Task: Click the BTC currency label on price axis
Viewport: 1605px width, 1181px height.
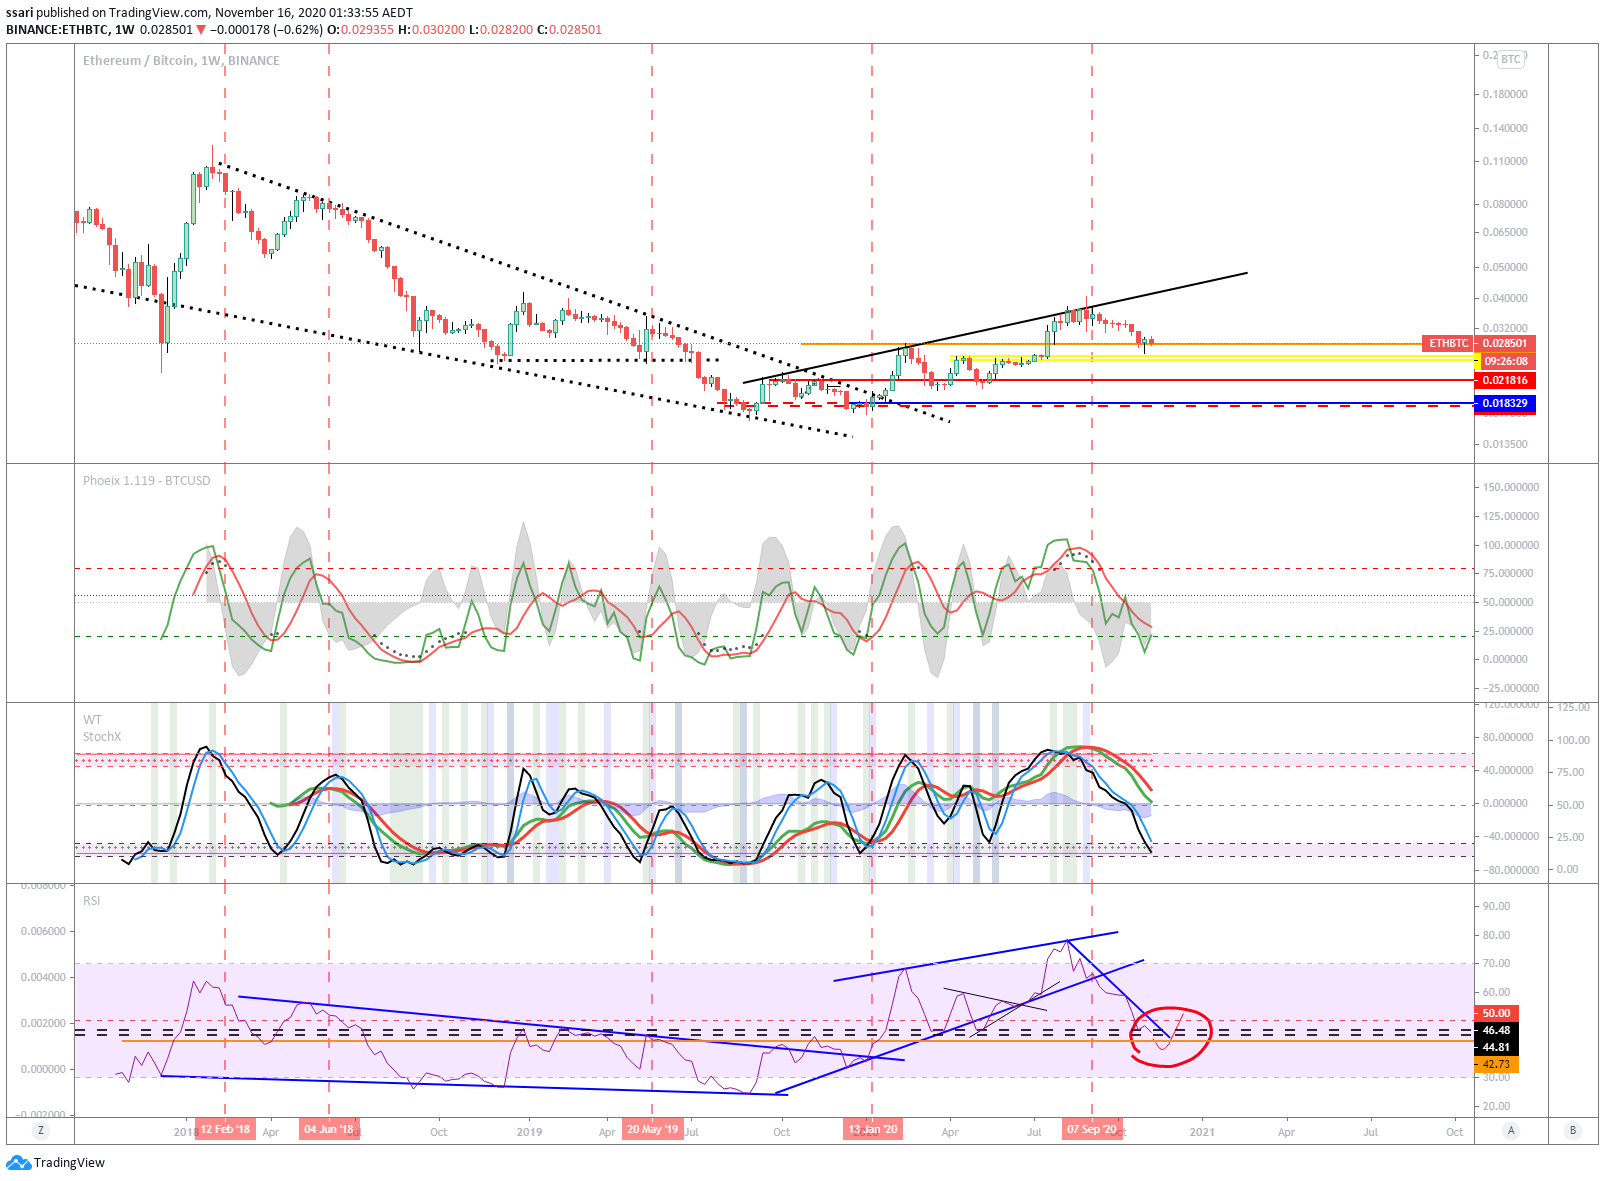Action: coord(1510,59)
